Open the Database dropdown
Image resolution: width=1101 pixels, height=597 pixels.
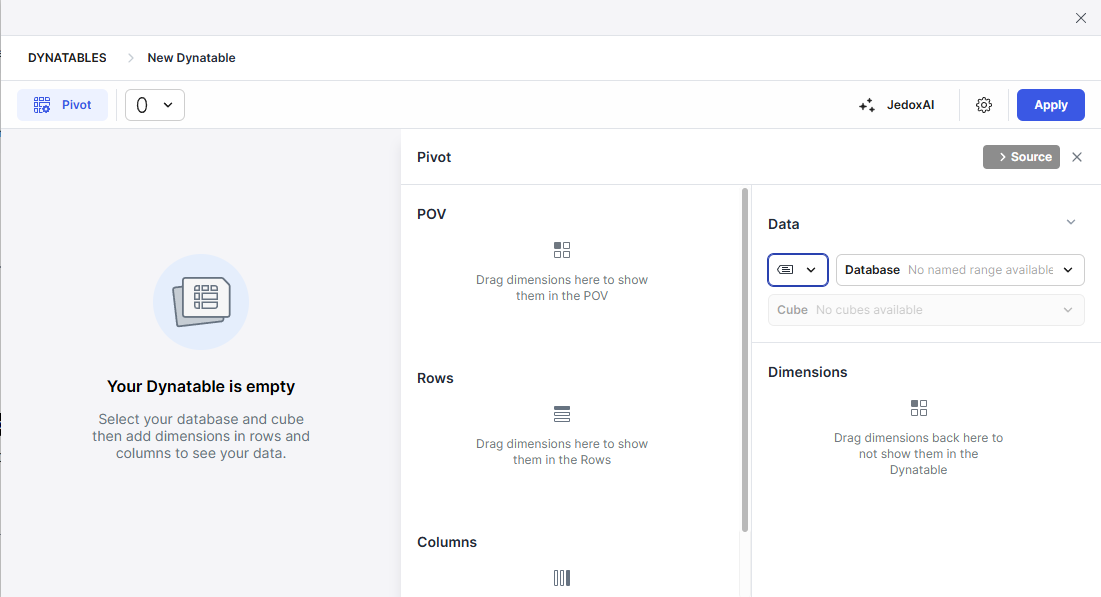960,270
